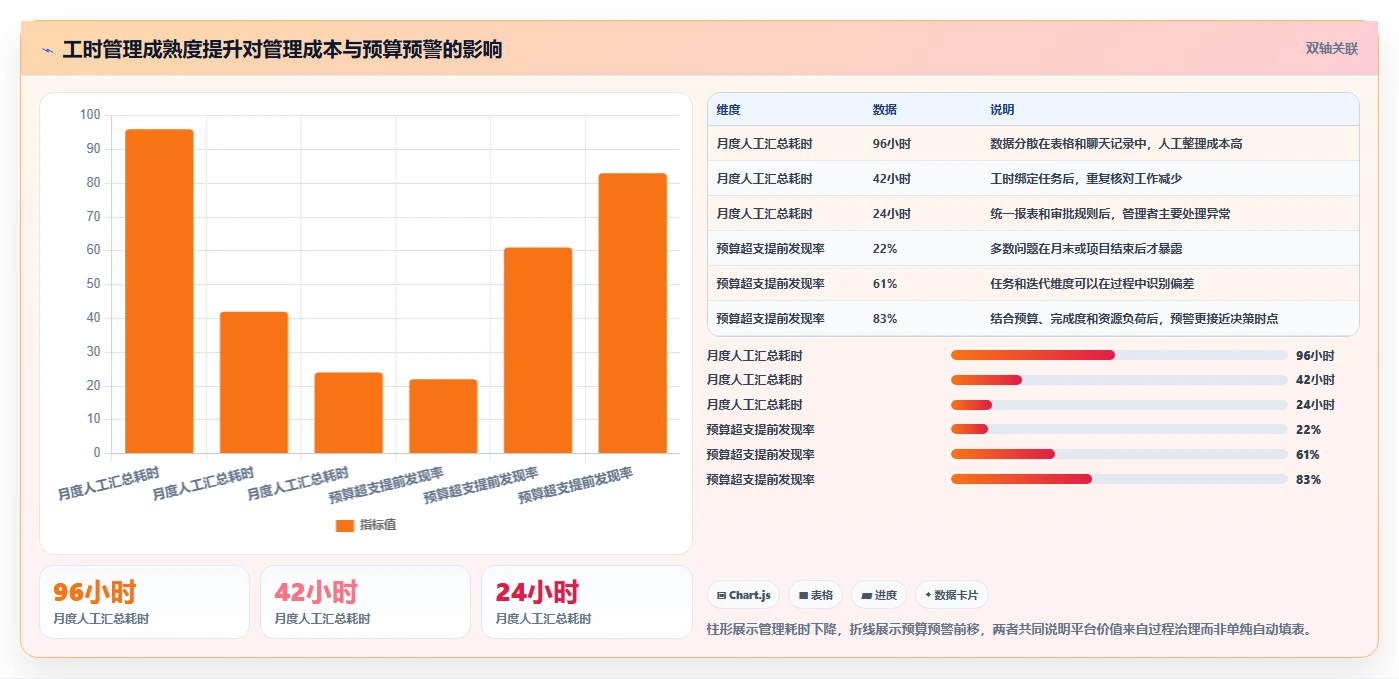Click the lightning icon beside the title
The height and width of the screenshot is (679, 1399).
47,50
